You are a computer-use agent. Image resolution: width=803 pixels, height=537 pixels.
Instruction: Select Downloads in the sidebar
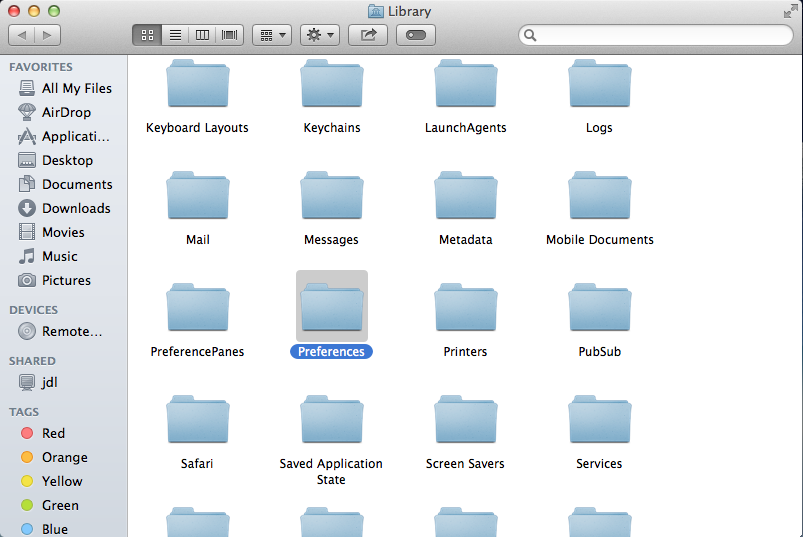point(75,208)
